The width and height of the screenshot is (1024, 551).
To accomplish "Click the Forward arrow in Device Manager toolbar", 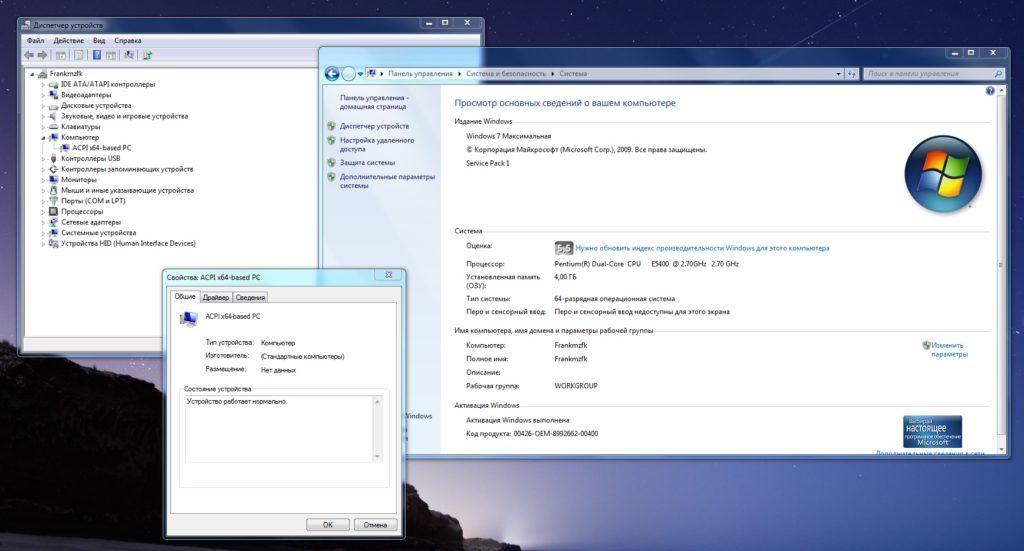I will [42, 55].
